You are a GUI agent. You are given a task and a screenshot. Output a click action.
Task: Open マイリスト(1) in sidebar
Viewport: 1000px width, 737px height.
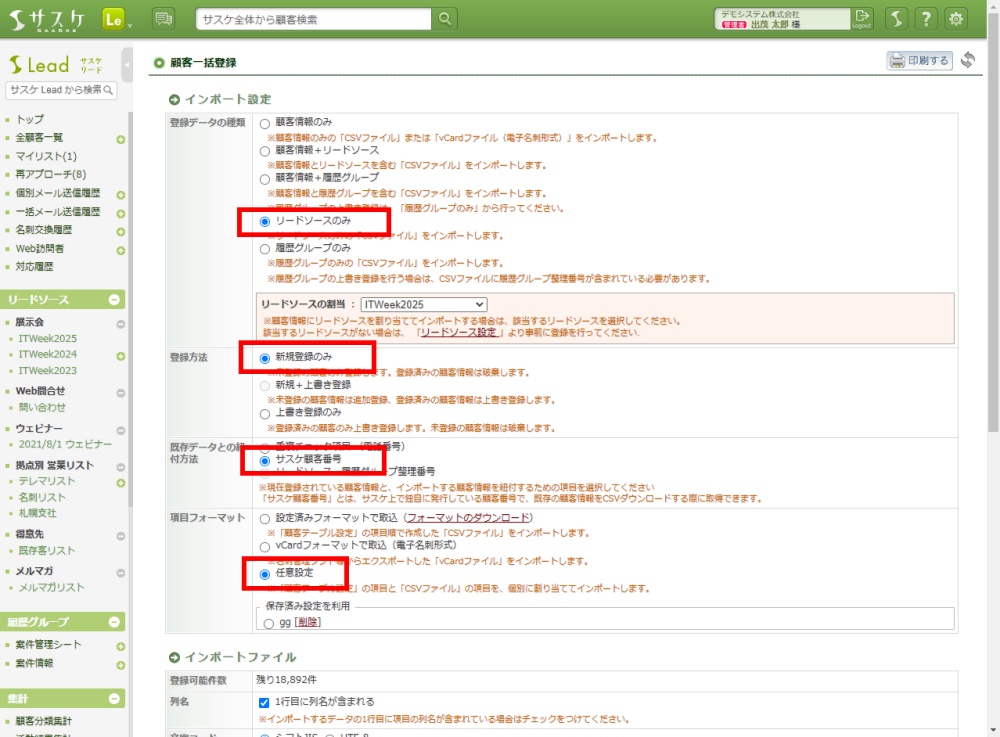click(46, 156)
